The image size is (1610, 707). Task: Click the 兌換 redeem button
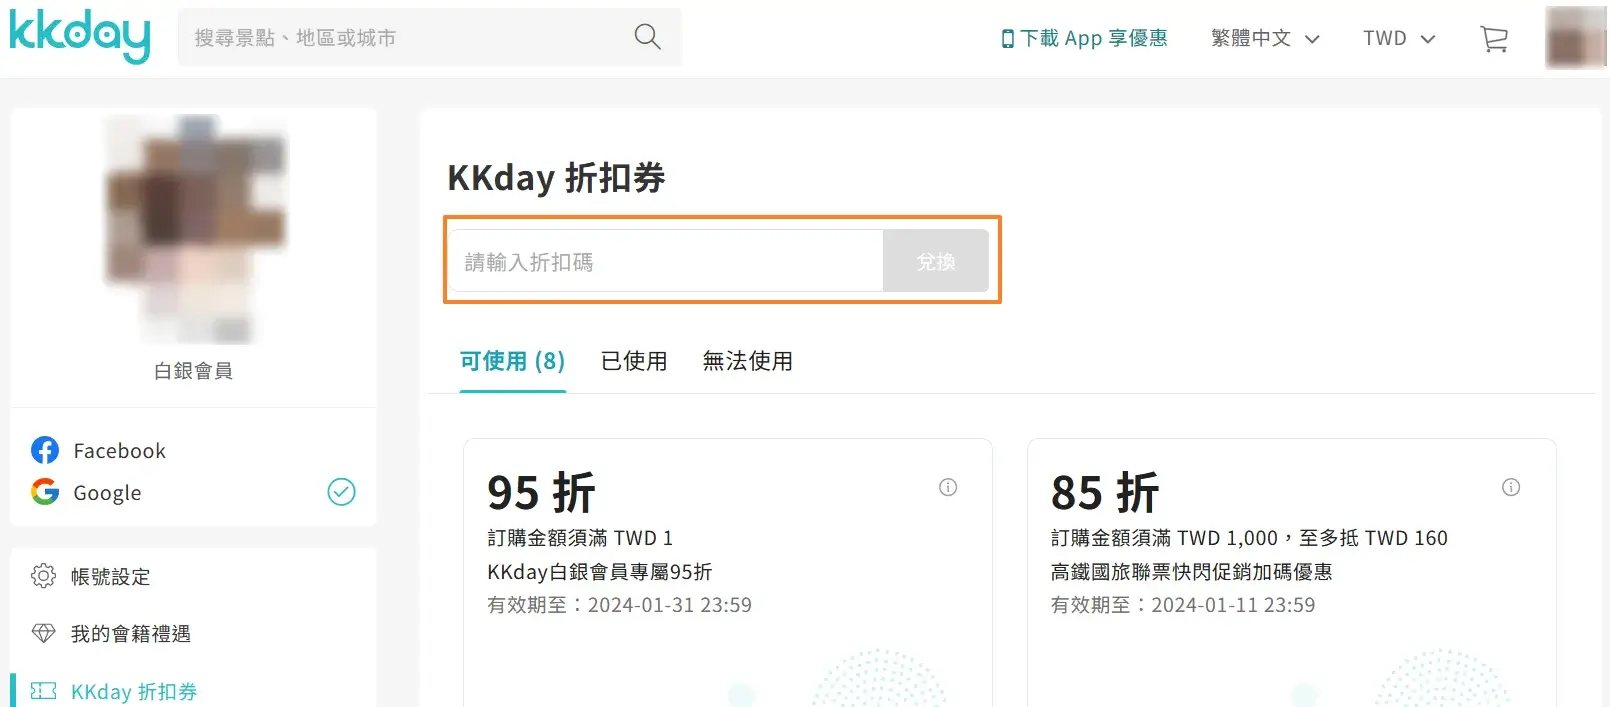click(x=935, y=261)
